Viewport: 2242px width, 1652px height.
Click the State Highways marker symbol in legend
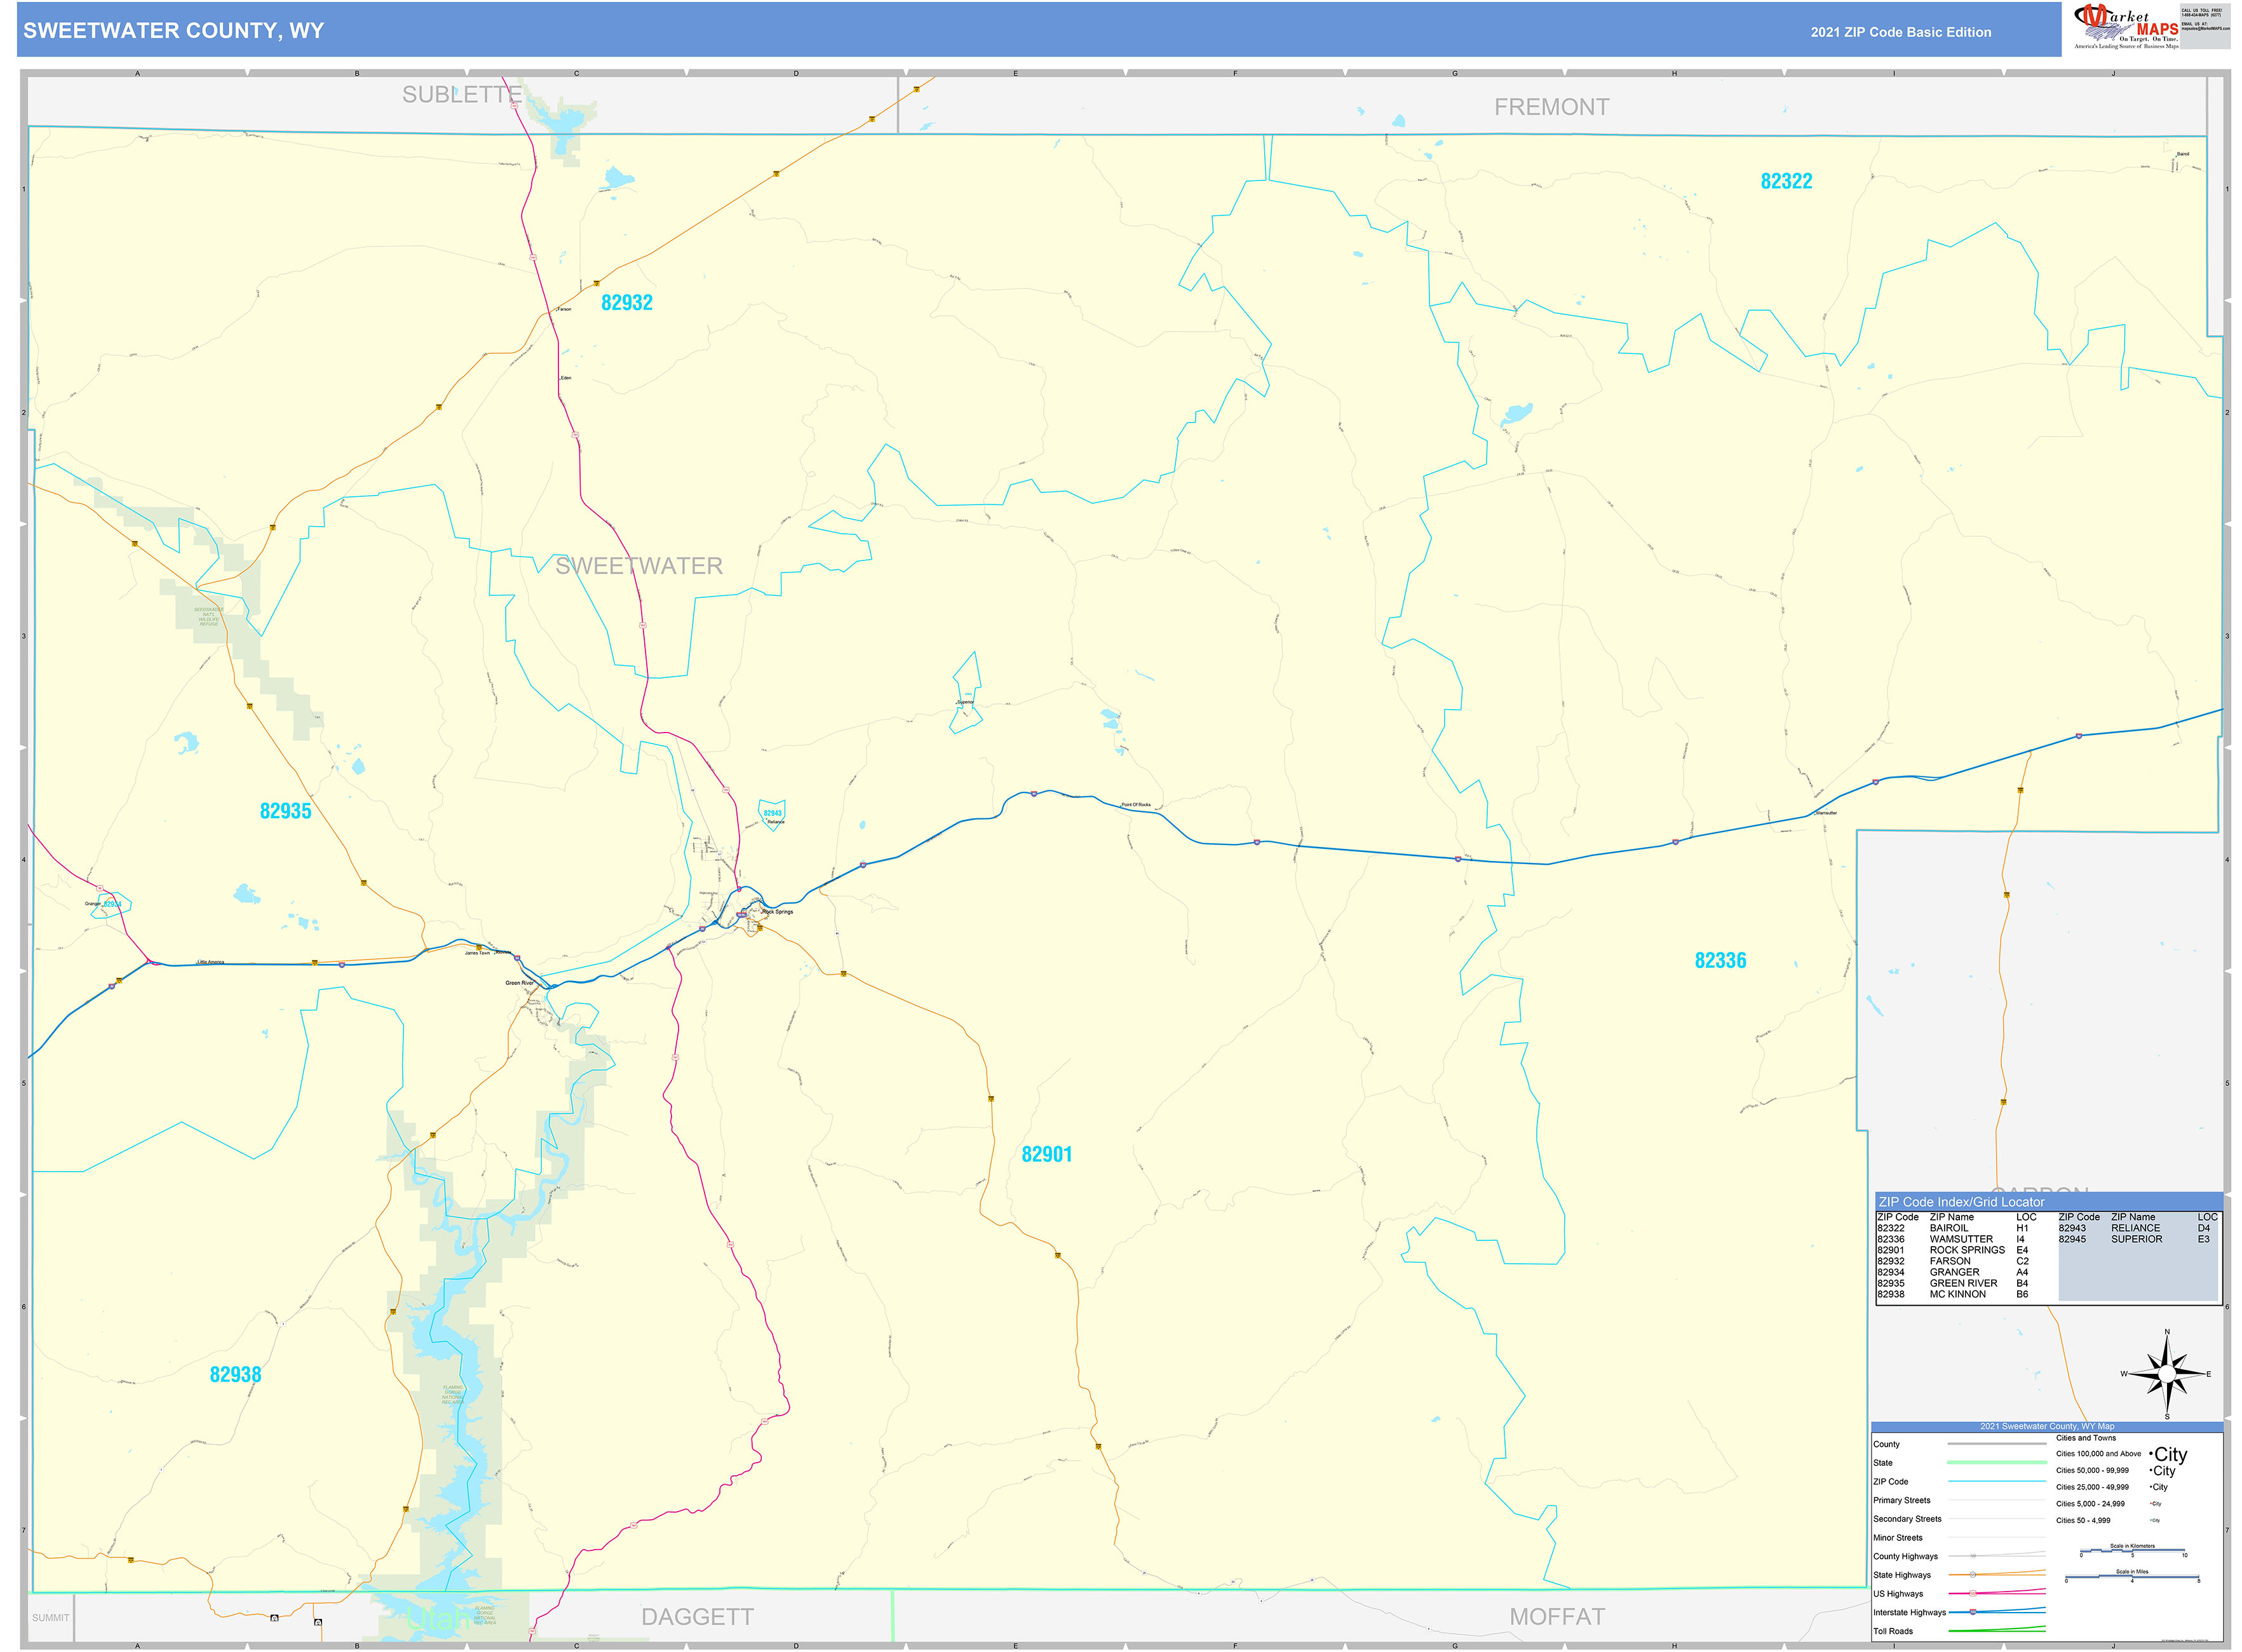(1973, 1574)
